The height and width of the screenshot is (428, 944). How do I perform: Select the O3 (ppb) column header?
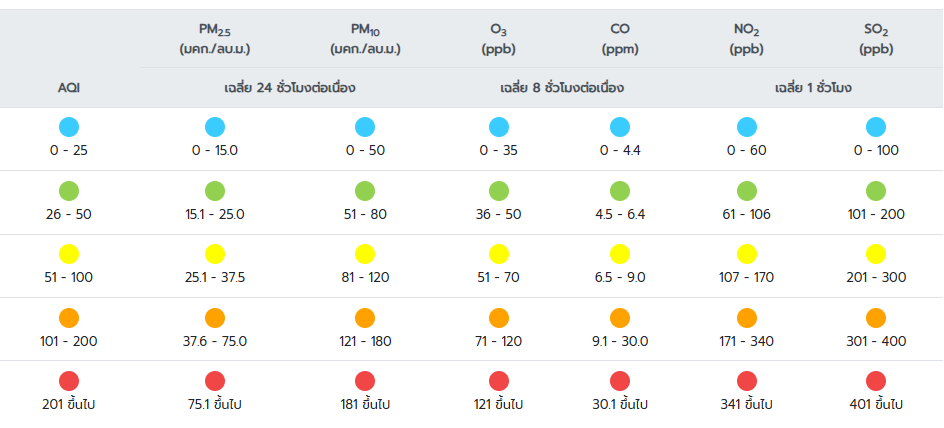tap(498, 38)
